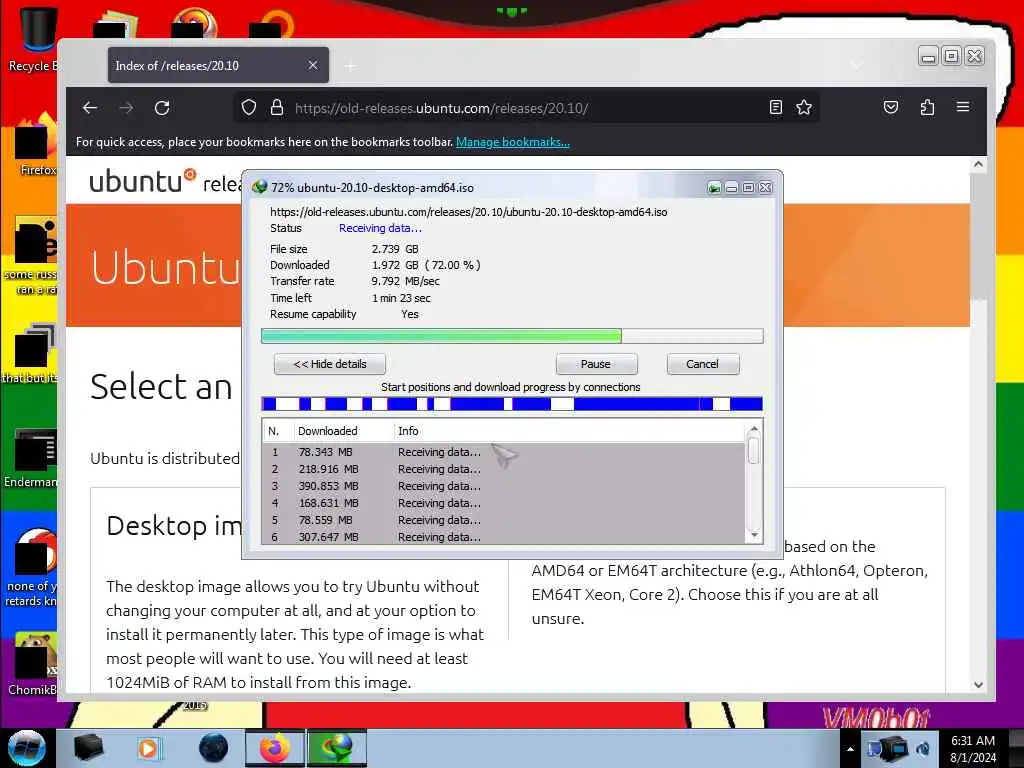Open the black box taskbar icon
Image resolution: width=1024 pixels, height=768 pixels.
pos(88,748)
